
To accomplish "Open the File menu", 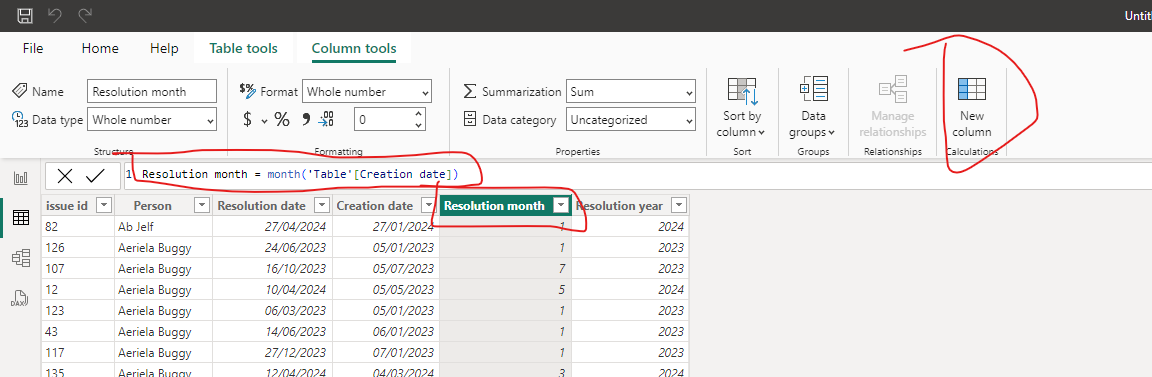I will click(33, 49).
